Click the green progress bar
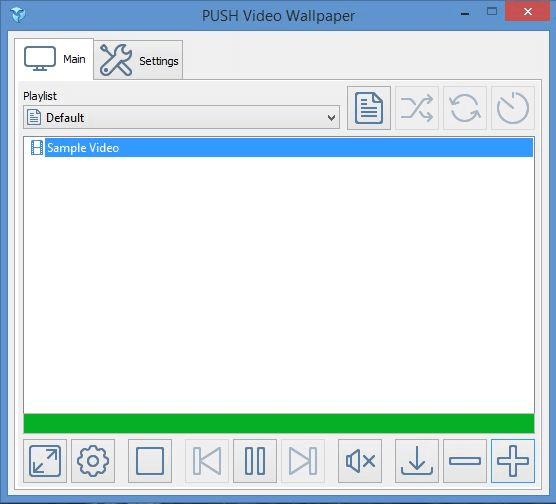The width and height of the screenshot is (556, 504). tap(279, 423)
